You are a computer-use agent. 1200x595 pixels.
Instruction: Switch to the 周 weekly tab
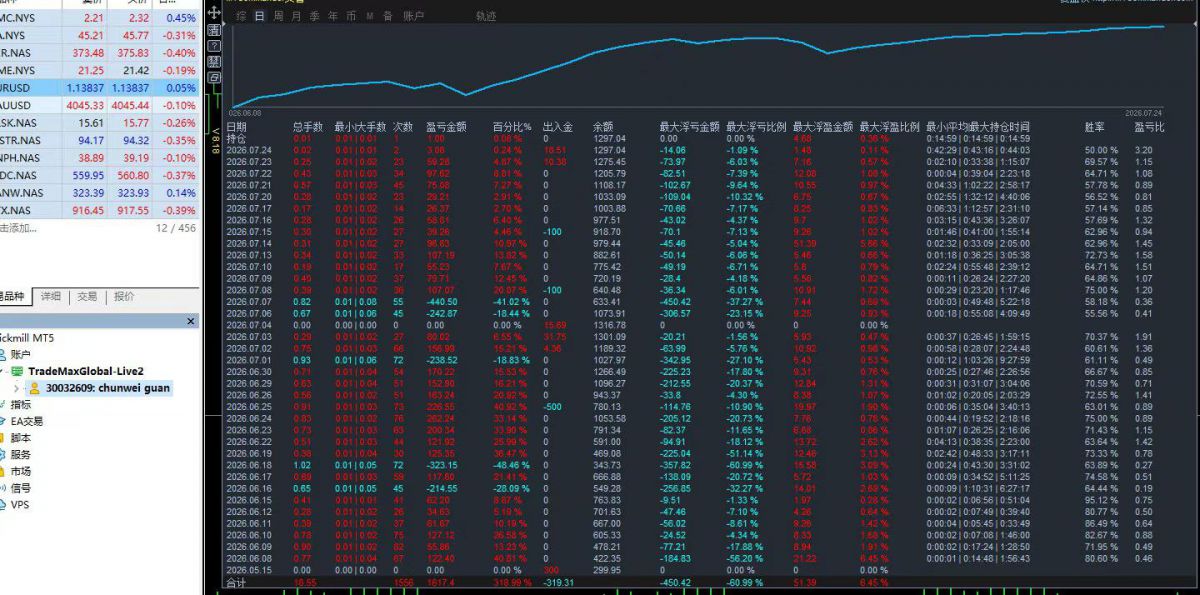coord(278,17)
